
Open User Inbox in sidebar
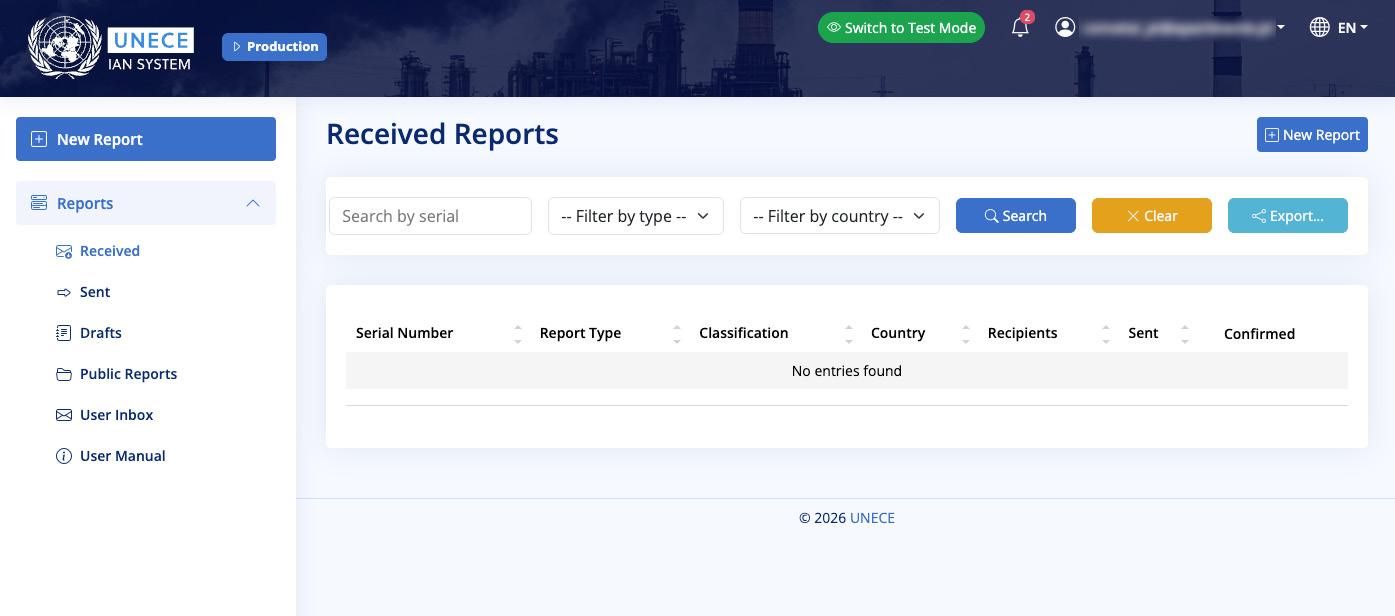tap(117, 415)
